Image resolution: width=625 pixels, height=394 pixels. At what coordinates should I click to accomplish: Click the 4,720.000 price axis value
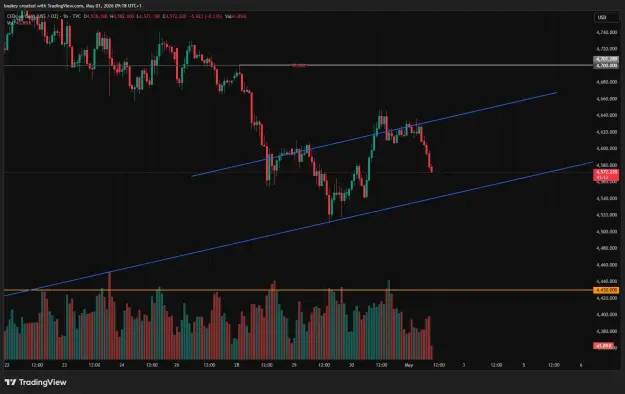click(607, 49)
